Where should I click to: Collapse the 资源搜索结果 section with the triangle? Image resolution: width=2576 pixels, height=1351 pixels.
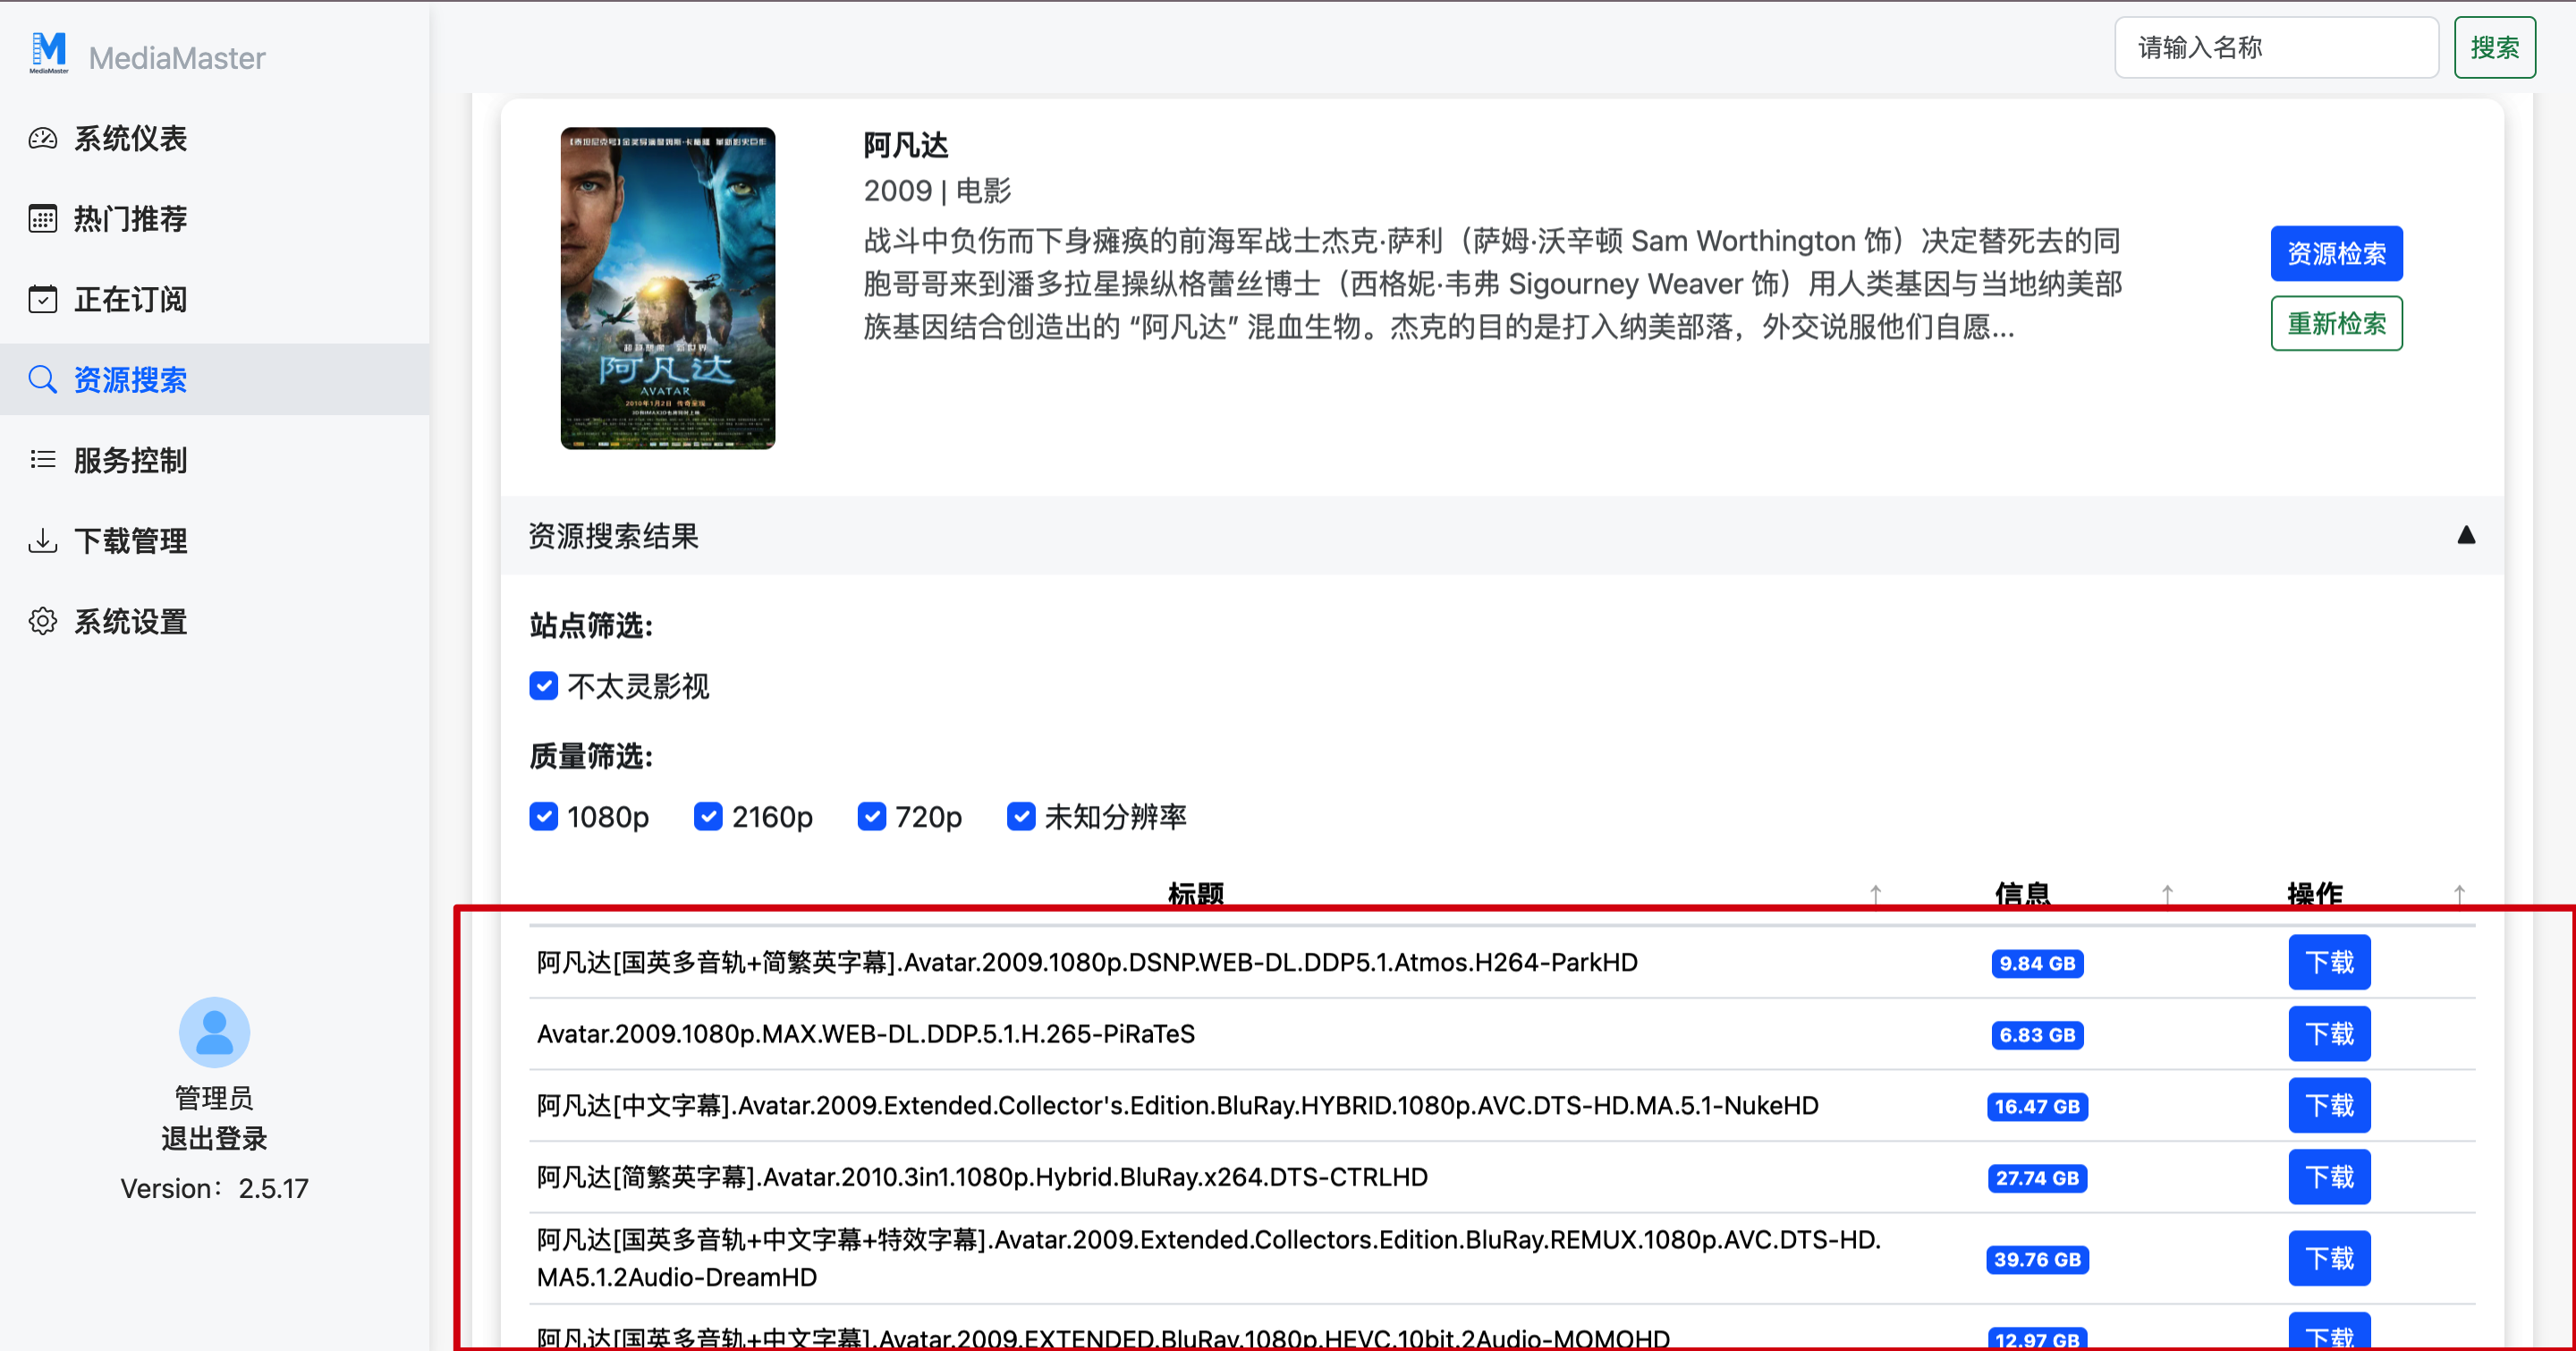(x=2466, y=535)
